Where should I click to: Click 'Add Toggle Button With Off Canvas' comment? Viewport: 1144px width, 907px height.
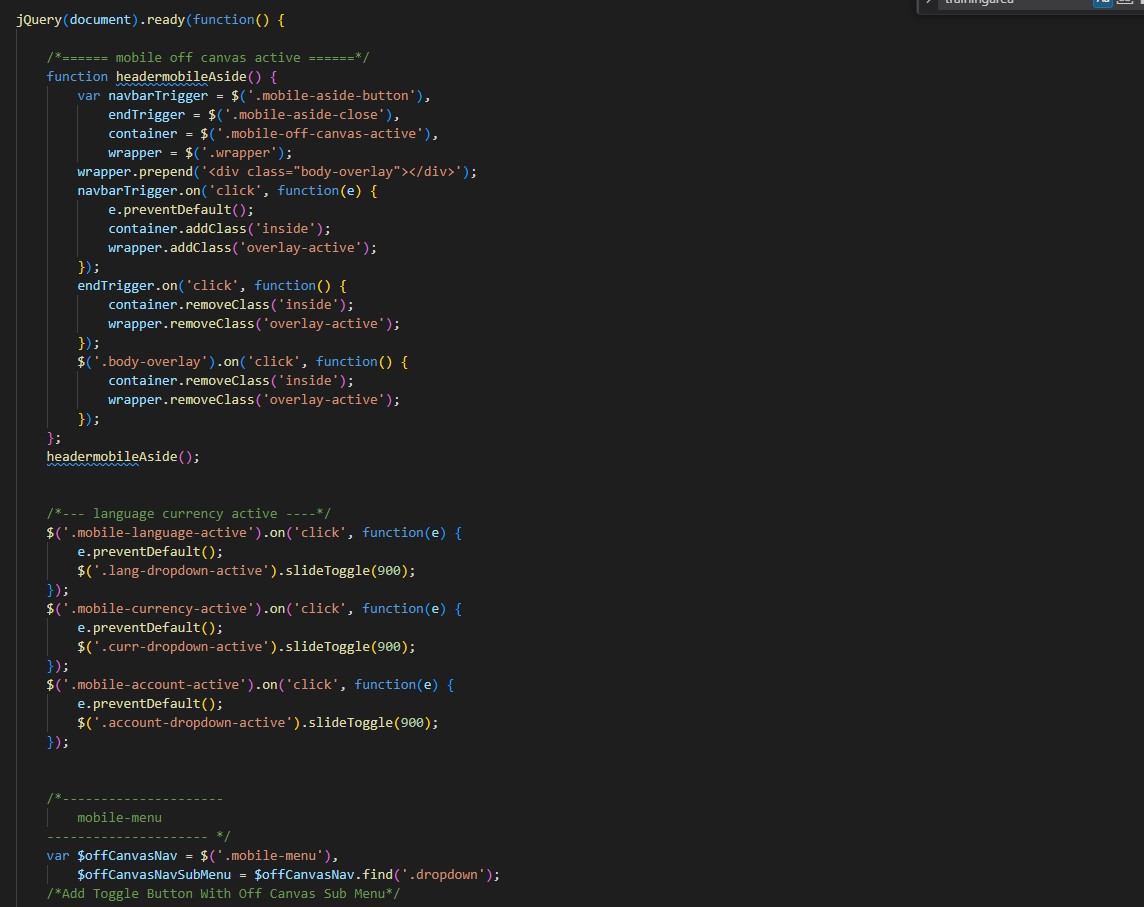point(223,894)
